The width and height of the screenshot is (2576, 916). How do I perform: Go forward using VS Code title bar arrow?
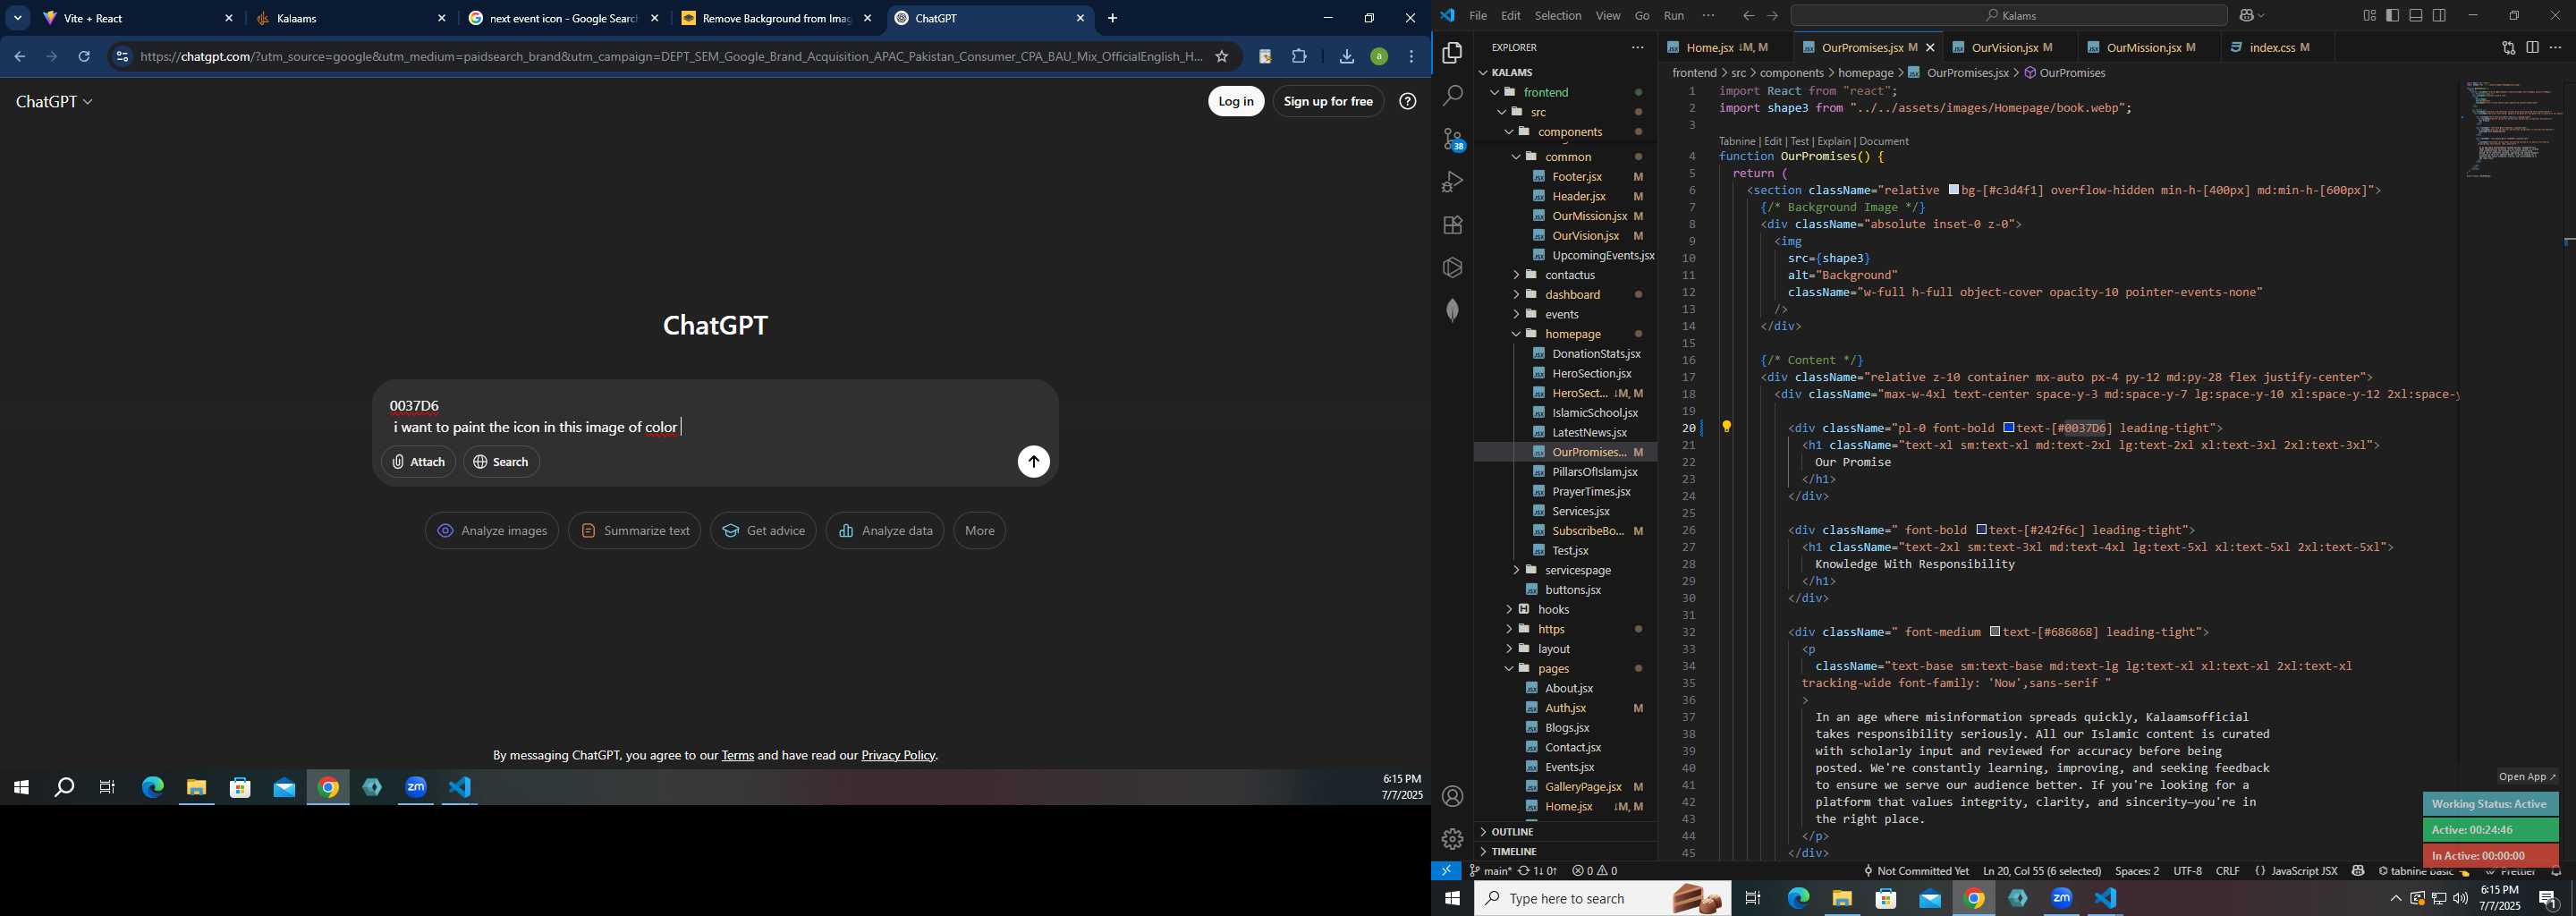click(x=1773, y=16)
